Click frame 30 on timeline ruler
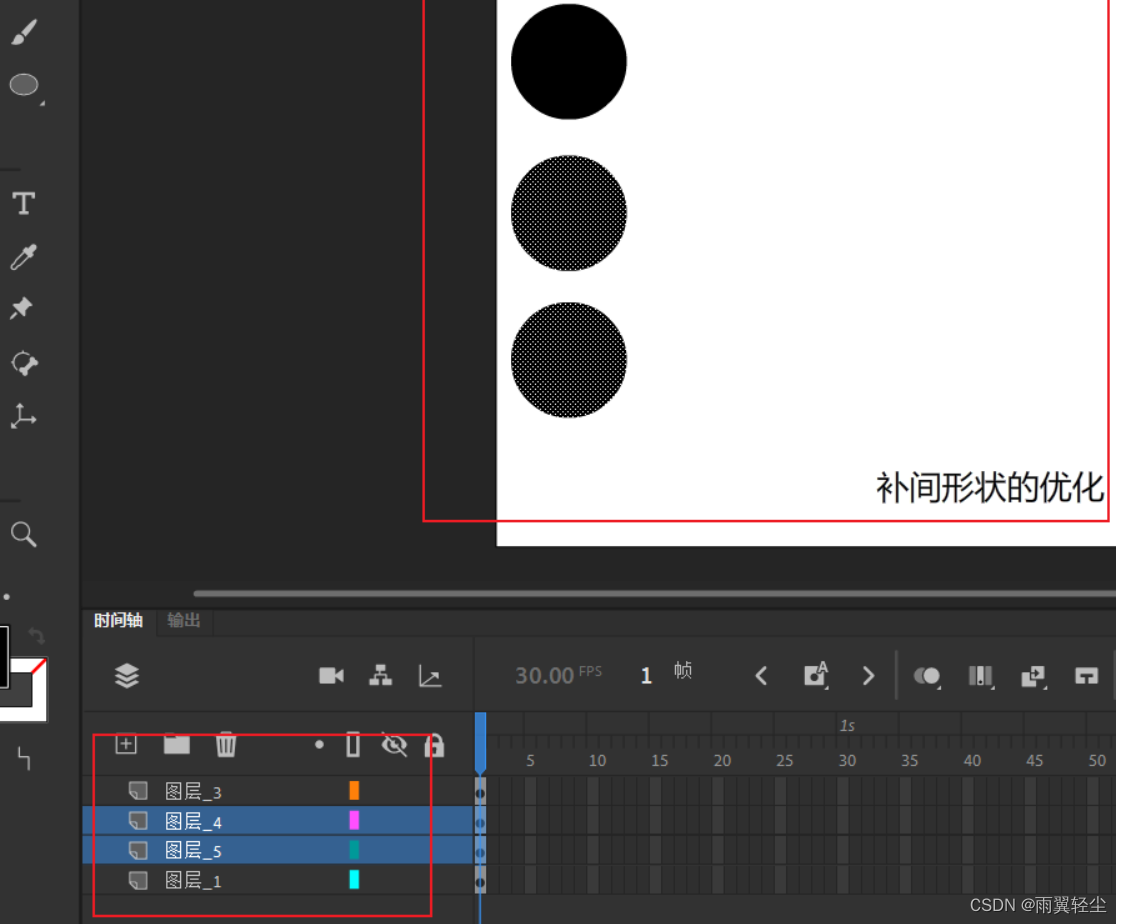This screenshot has width=1123, height=924. coord(847,760)
